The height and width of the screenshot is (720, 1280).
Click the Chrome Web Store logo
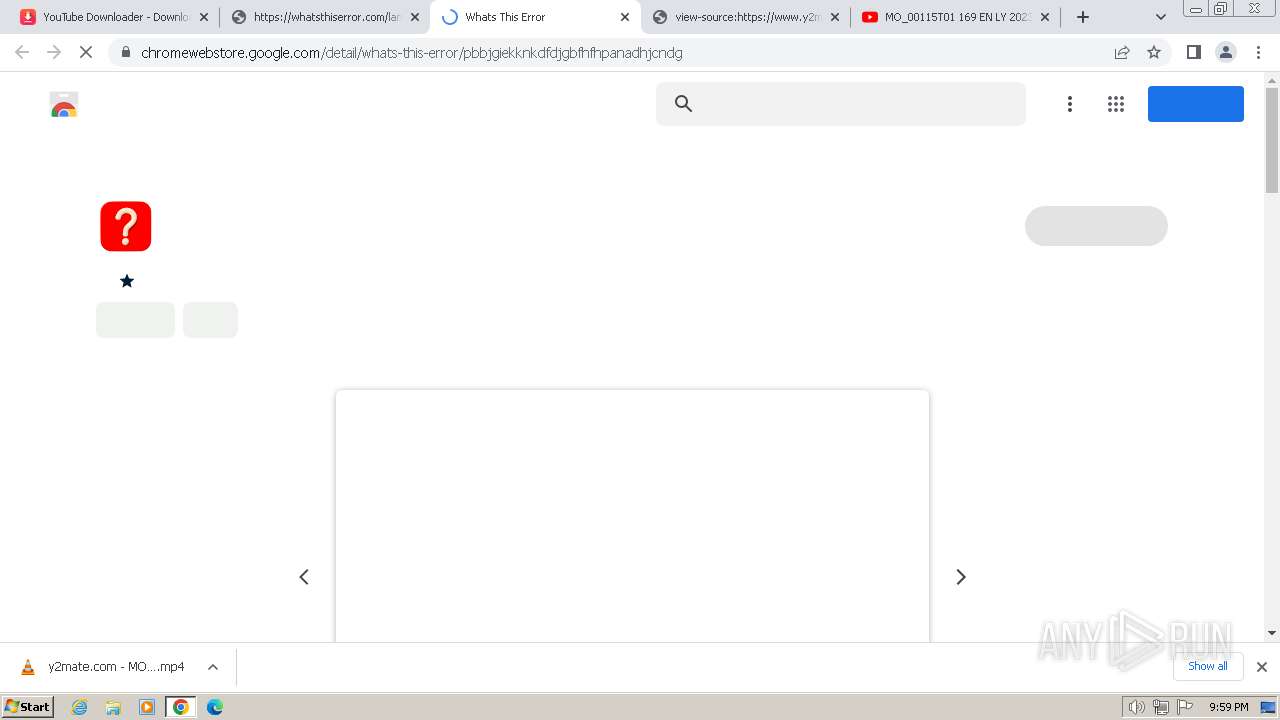[64, 104]
